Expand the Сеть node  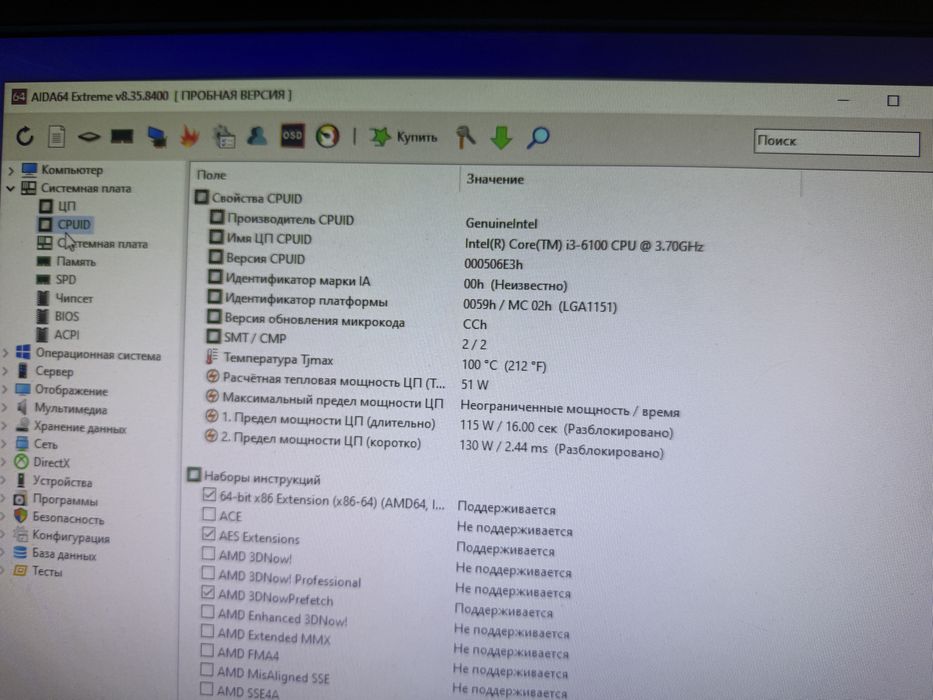point(5,444)
